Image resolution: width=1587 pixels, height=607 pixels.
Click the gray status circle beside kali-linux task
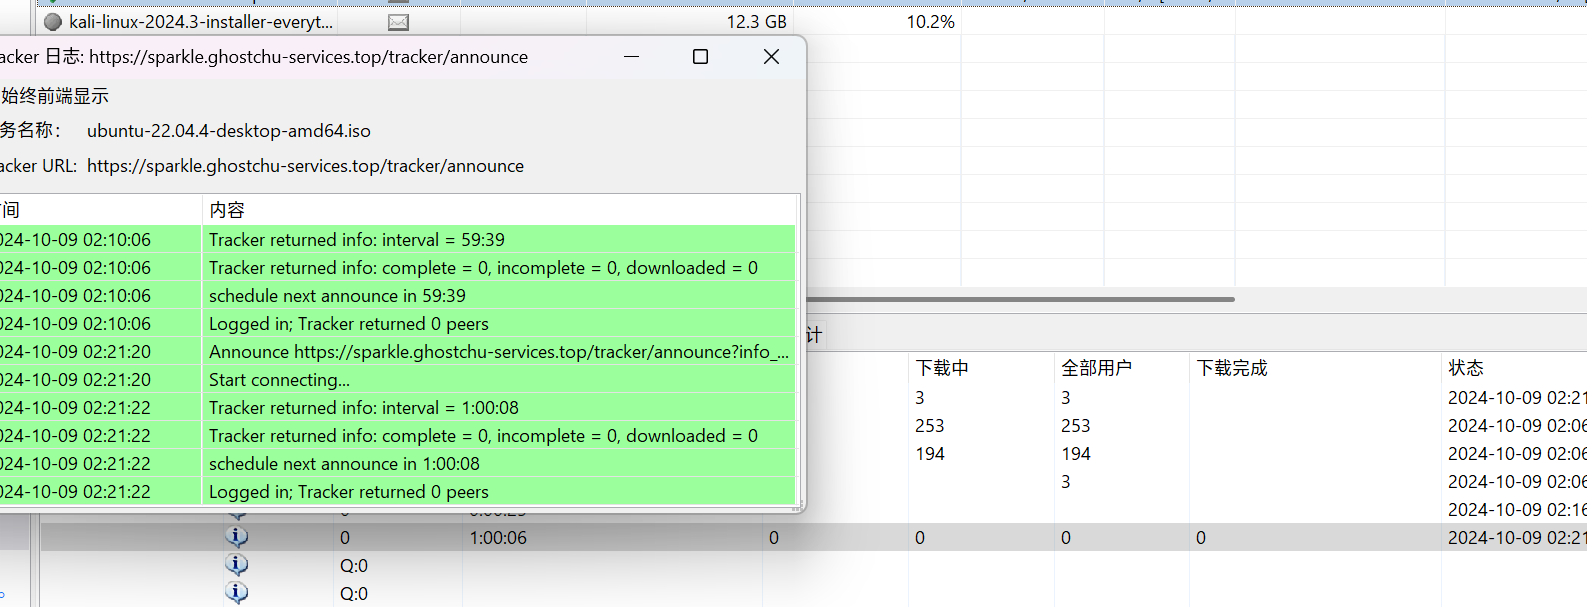[x=53, y=22]
